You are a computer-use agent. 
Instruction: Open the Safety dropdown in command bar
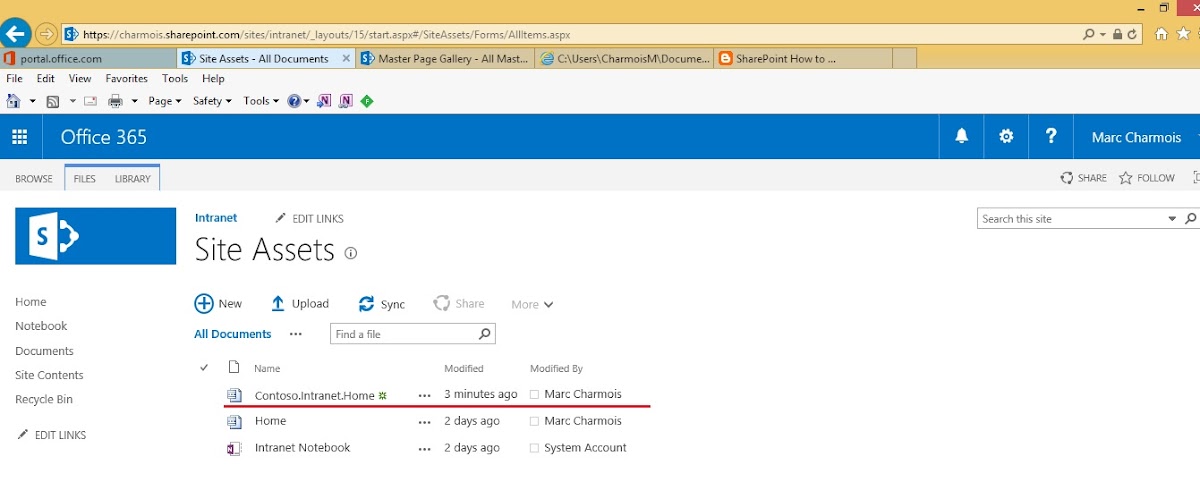(x=212, y=101)
